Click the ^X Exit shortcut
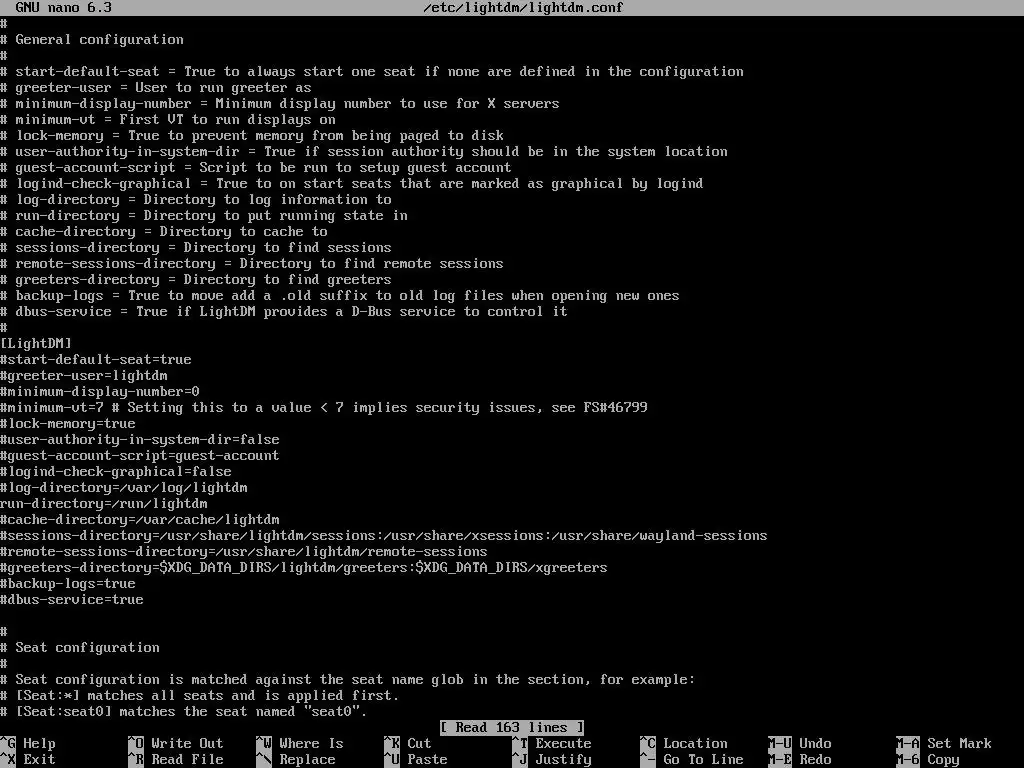 [x=28, y=760]
